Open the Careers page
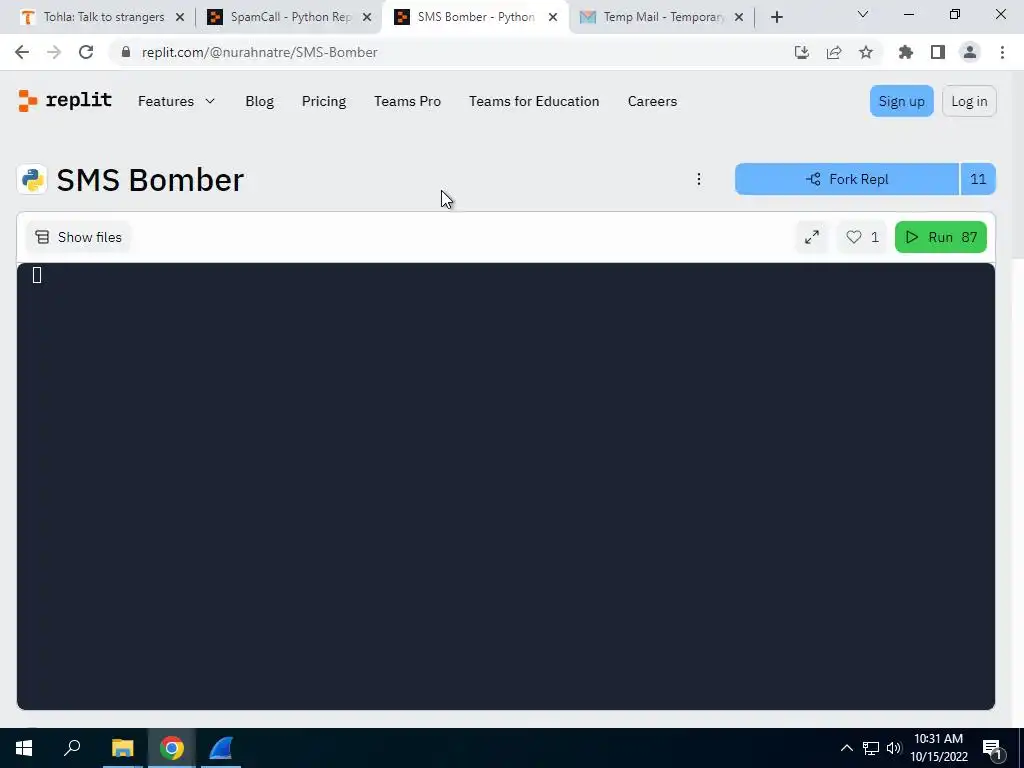Viewport: 1024px width, 768px height. click(652, 101)
